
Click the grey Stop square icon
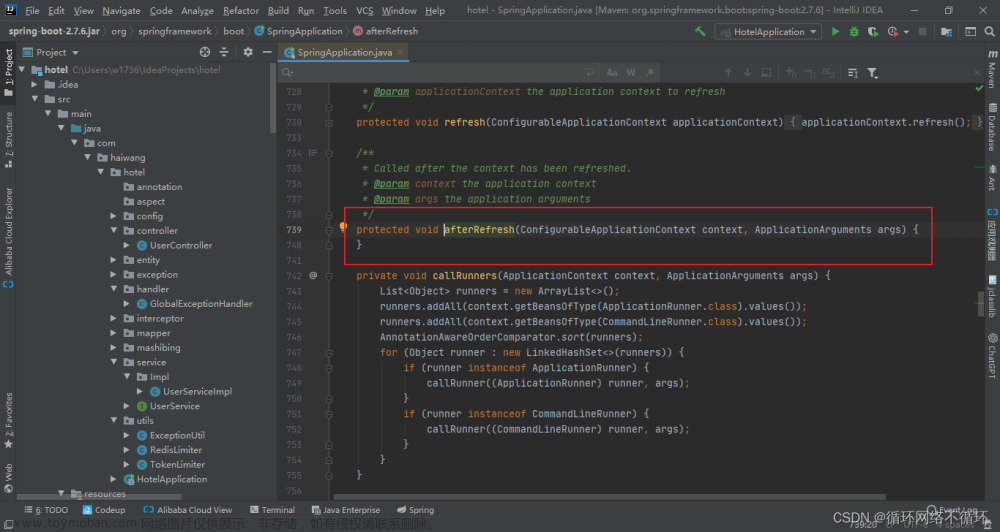point(922,31)
